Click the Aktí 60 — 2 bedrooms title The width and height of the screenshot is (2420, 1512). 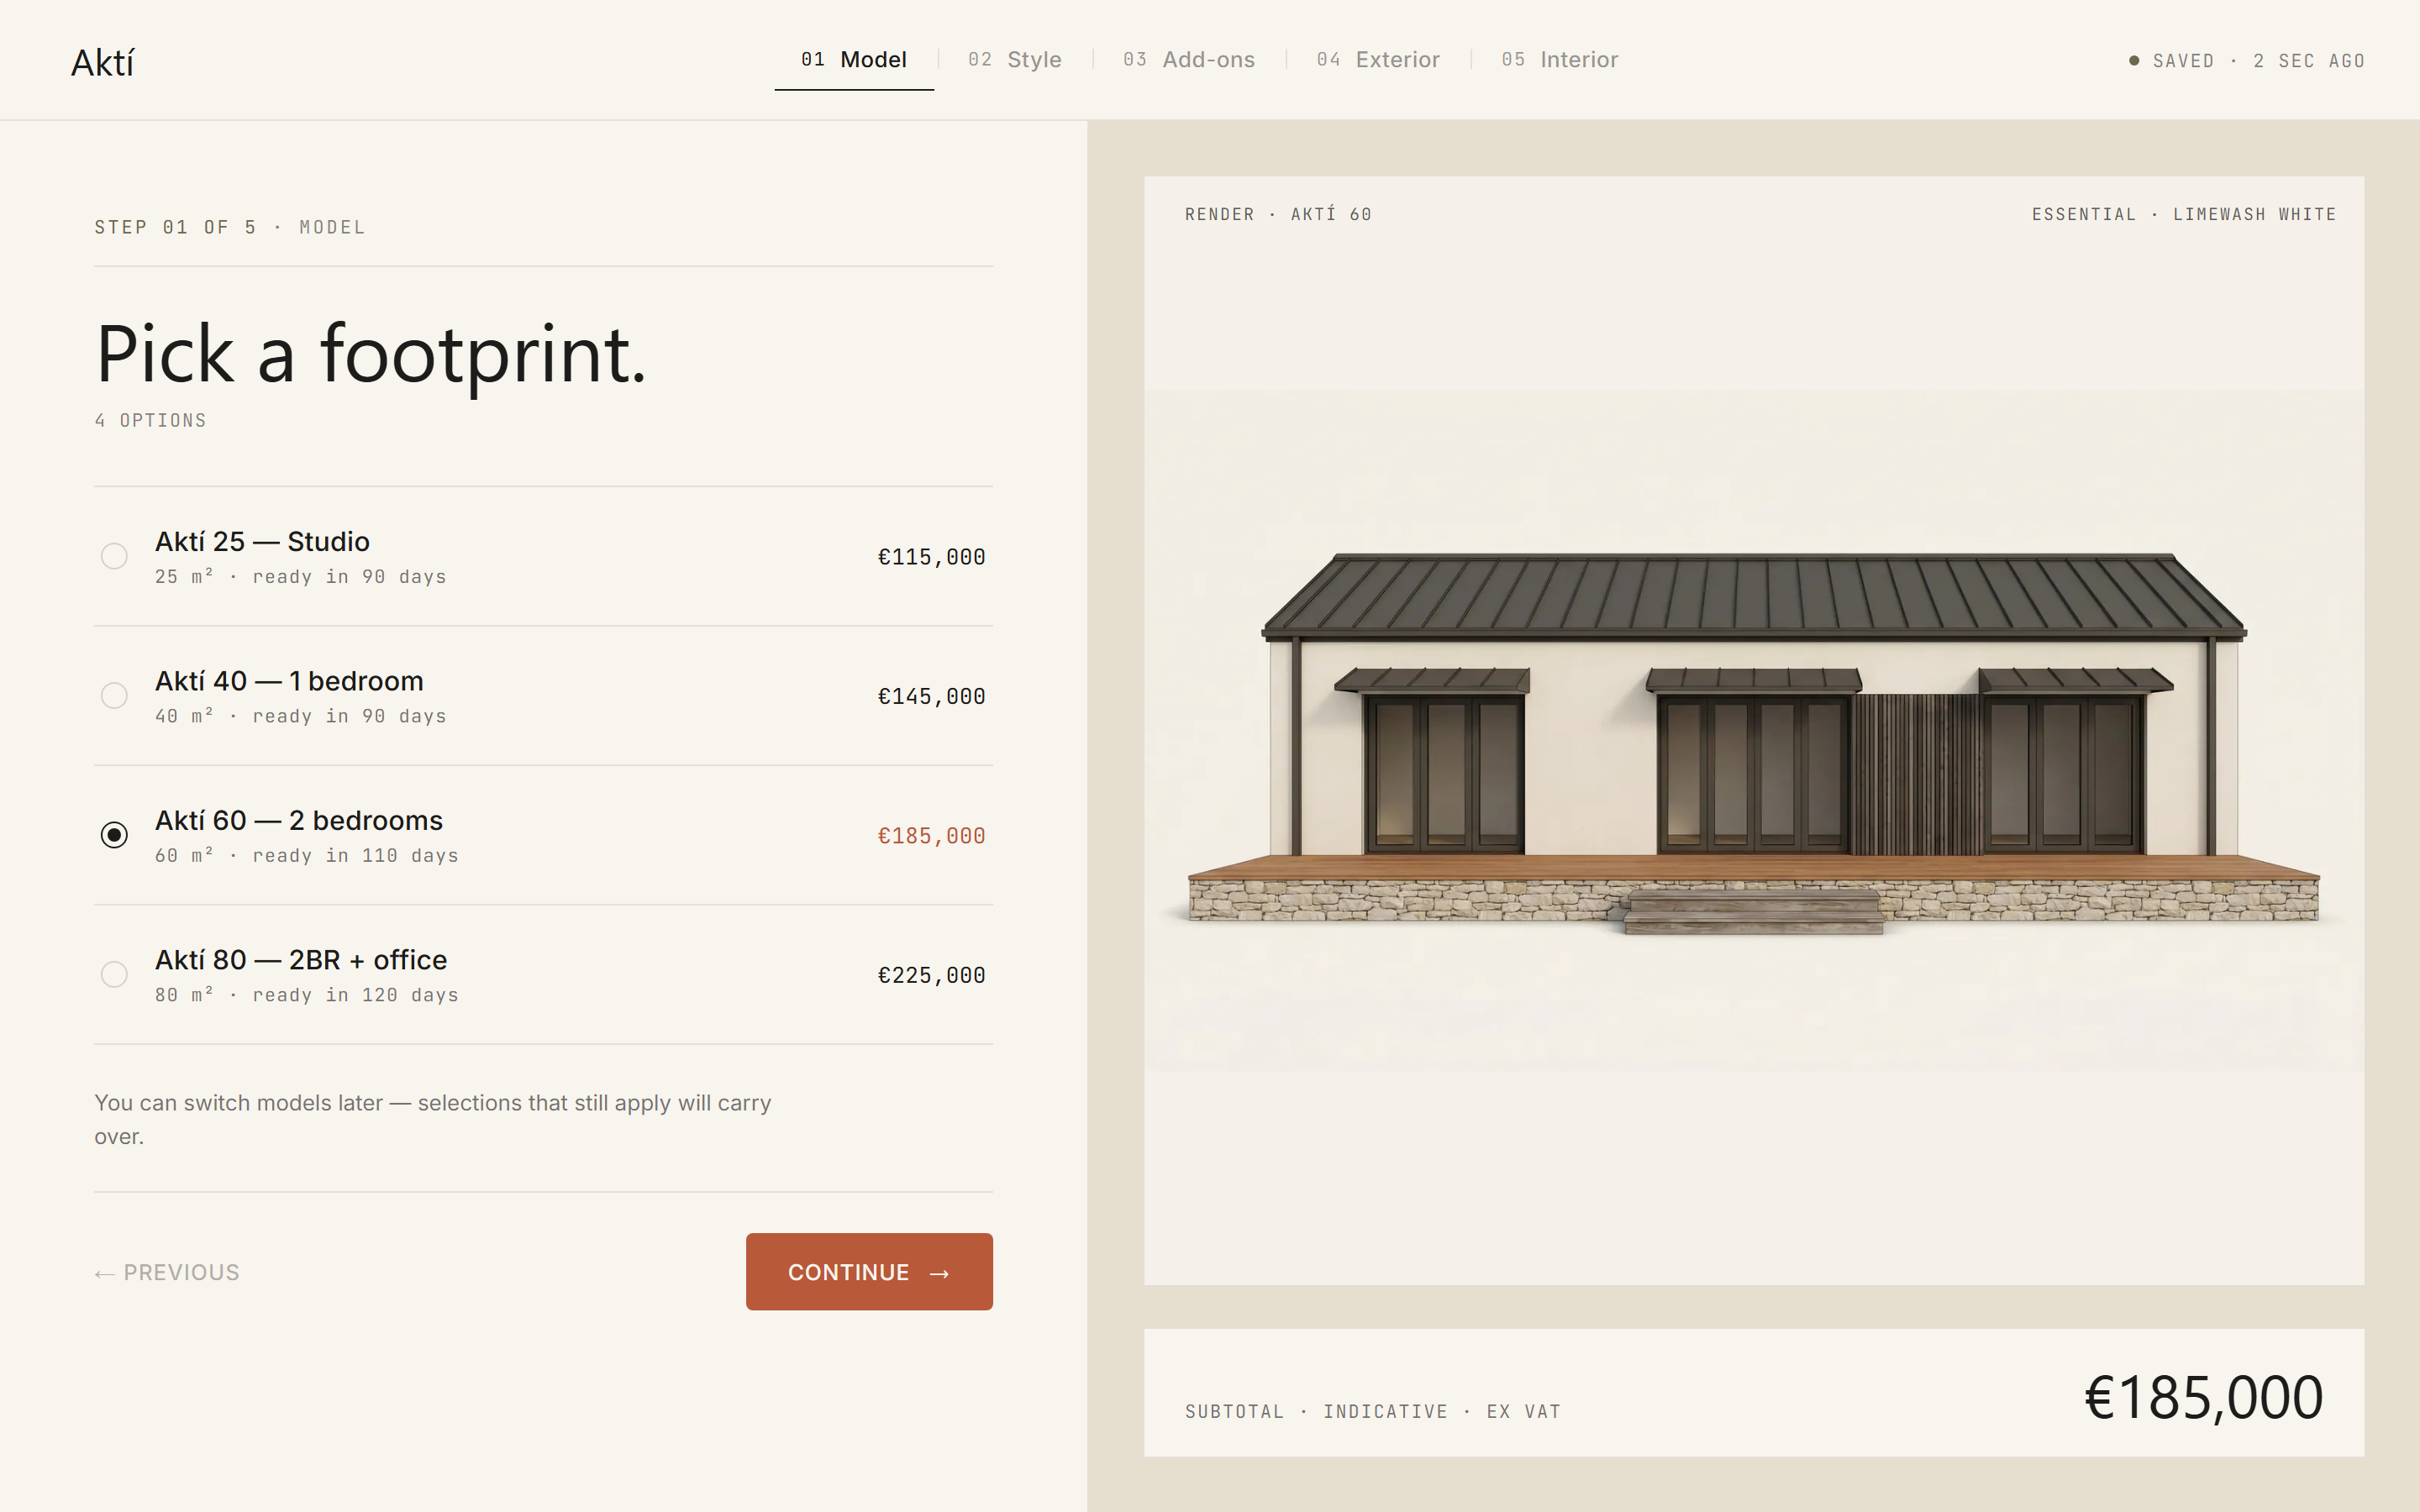[x=299, y=820]
